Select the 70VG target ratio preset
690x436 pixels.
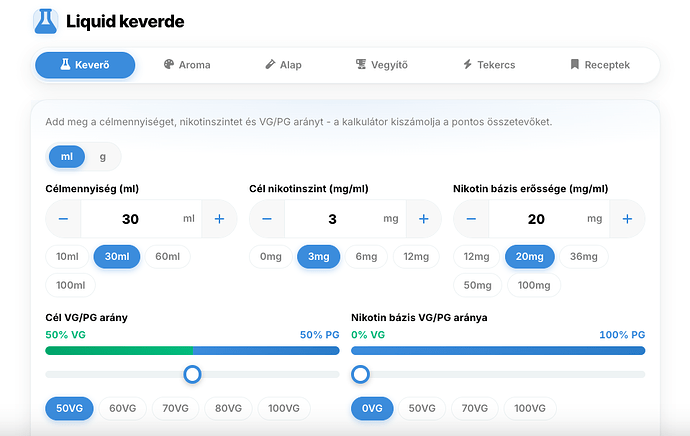(x=175, y=408)
